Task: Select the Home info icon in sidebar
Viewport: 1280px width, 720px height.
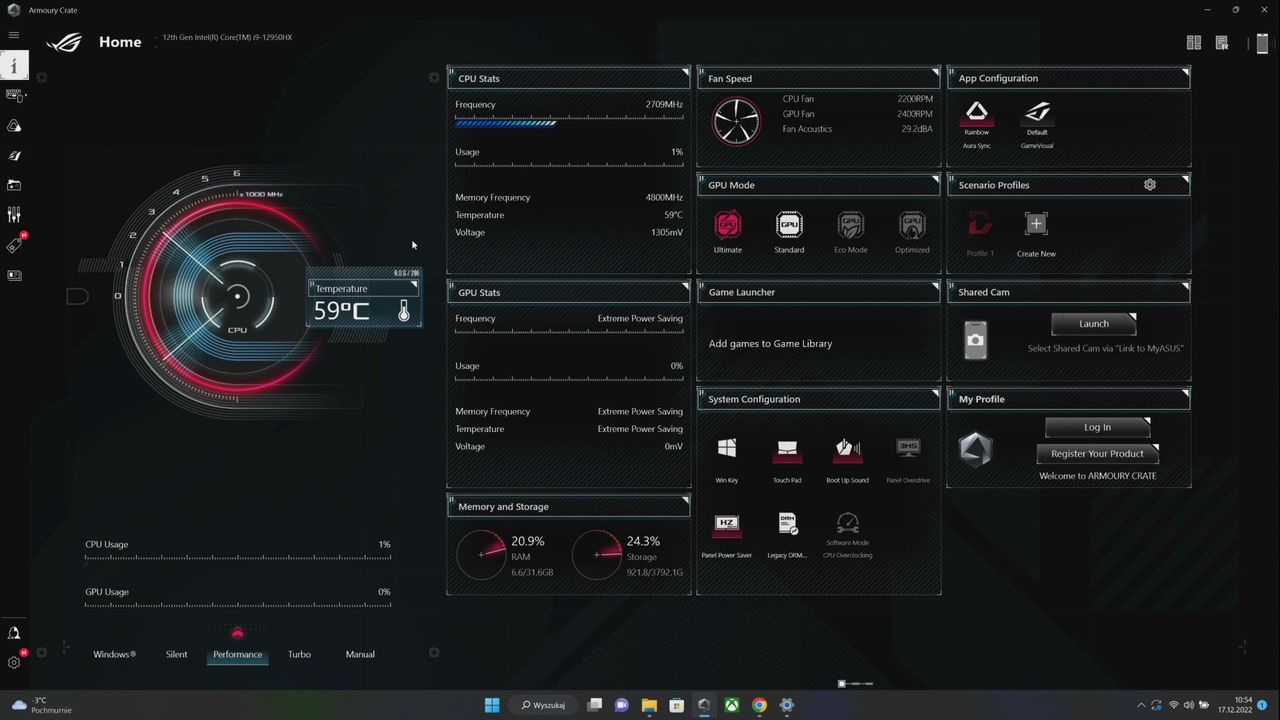Action: (14, 66)
